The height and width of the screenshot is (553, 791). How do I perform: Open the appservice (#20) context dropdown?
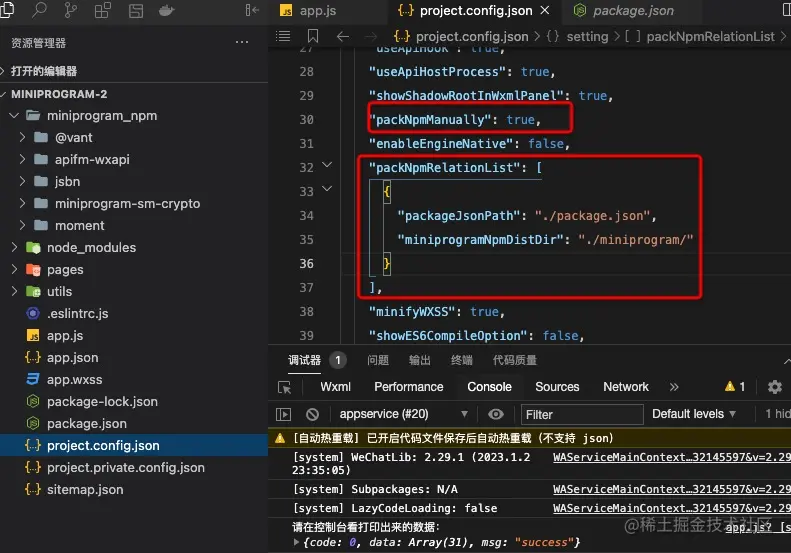click(x=403, y=414)
